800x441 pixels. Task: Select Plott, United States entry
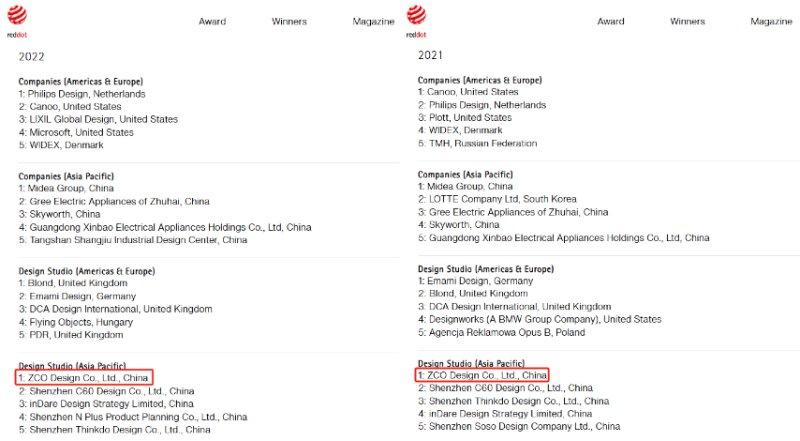coord(465,117)
